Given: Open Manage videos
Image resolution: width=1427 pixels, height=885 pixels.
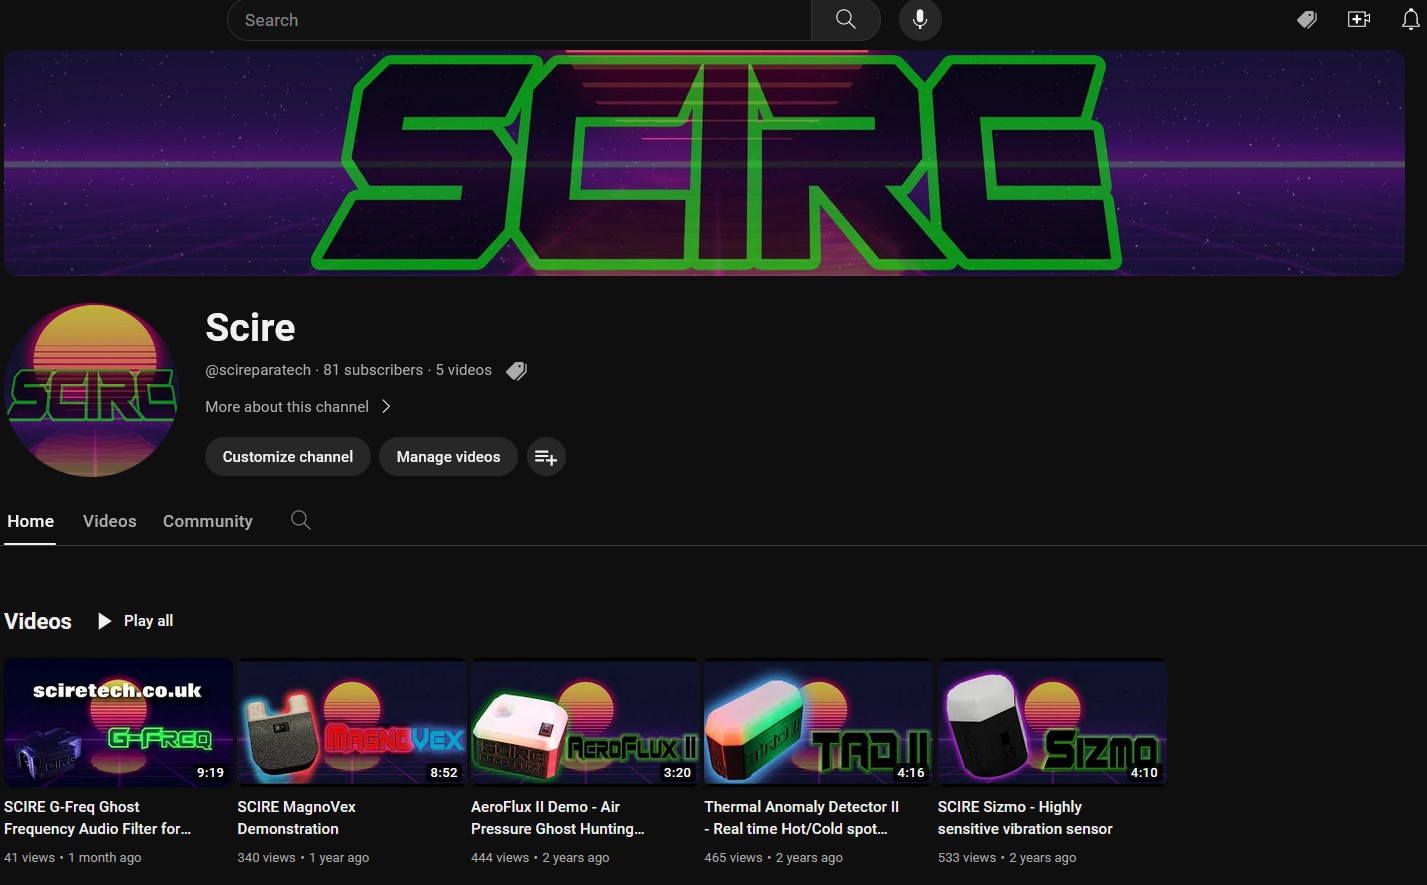Looking at the screenshot, I should (448, 456).
